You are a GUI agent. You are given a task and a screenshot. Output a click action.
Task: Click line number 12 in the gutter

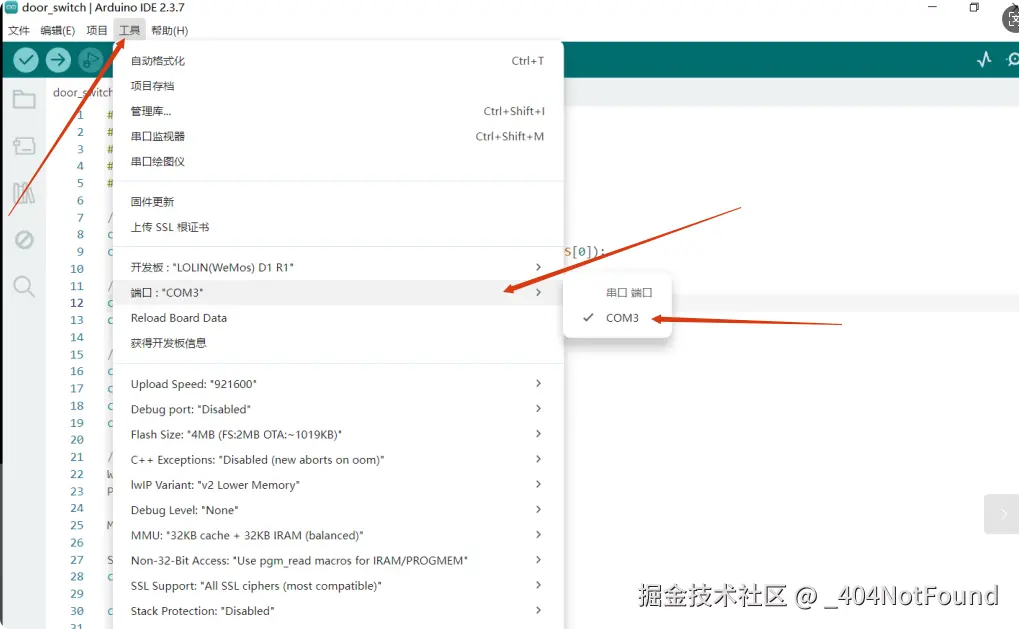pyautogui.click(x=77, y=303)
